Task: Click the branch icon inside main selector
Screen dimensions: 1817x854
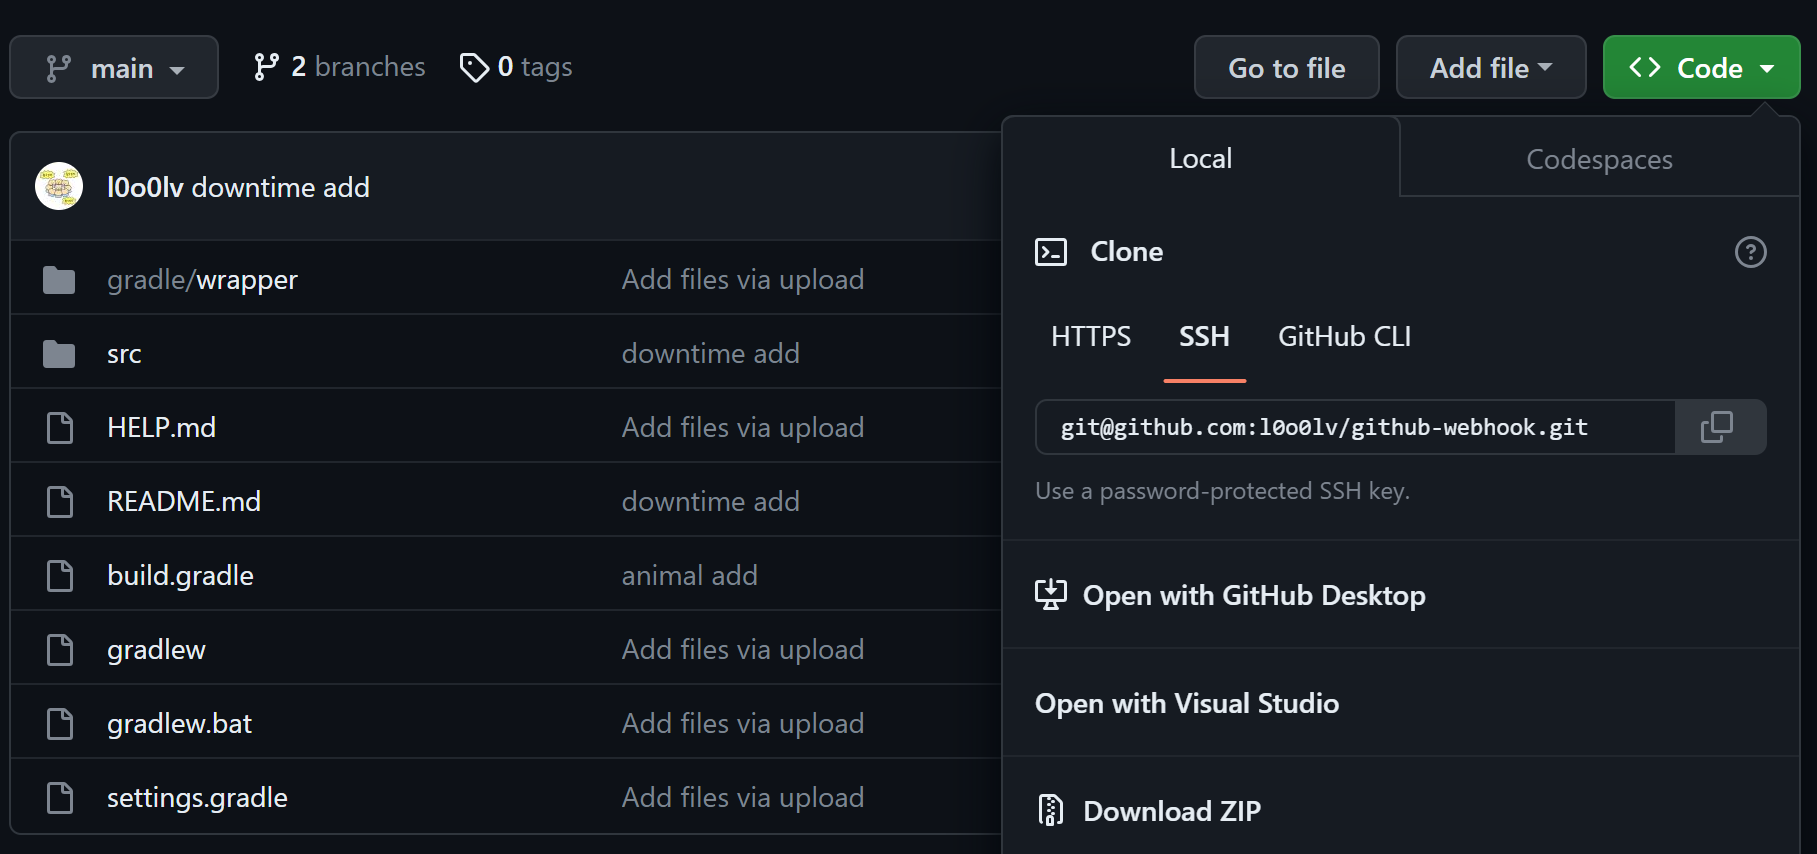Action: click(58, 68)
